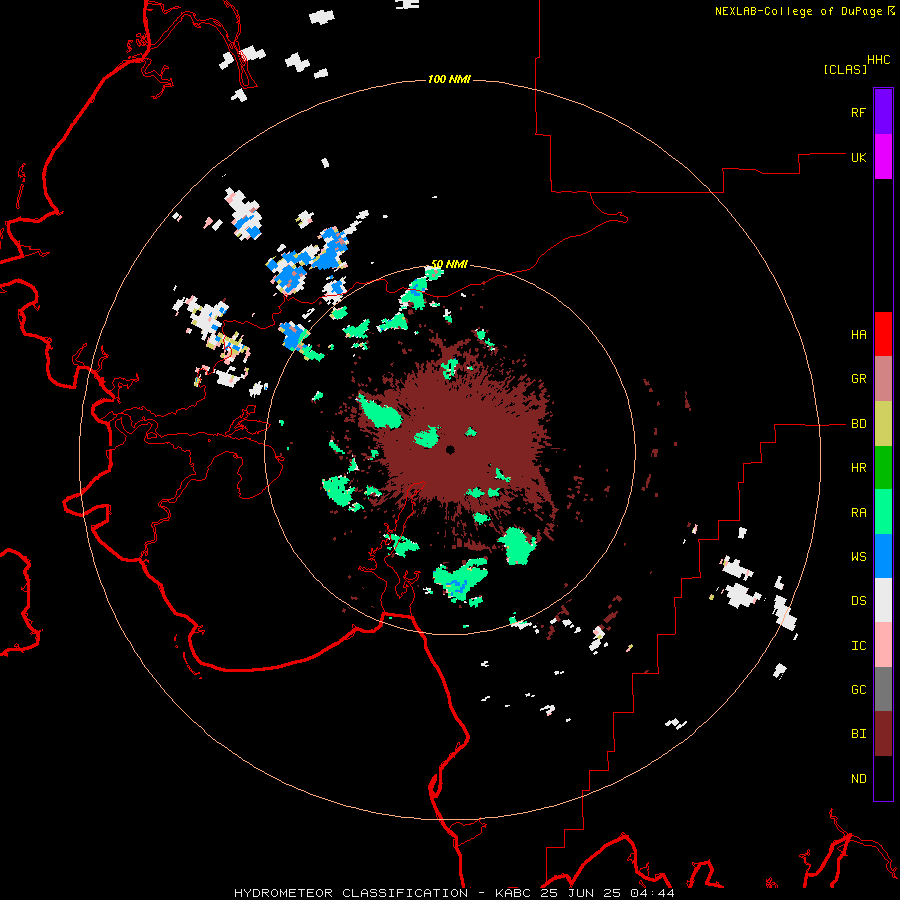Viewport: 900px width, 900px height.
Task: Click the KABC station identifier
Action: point(511,893)
